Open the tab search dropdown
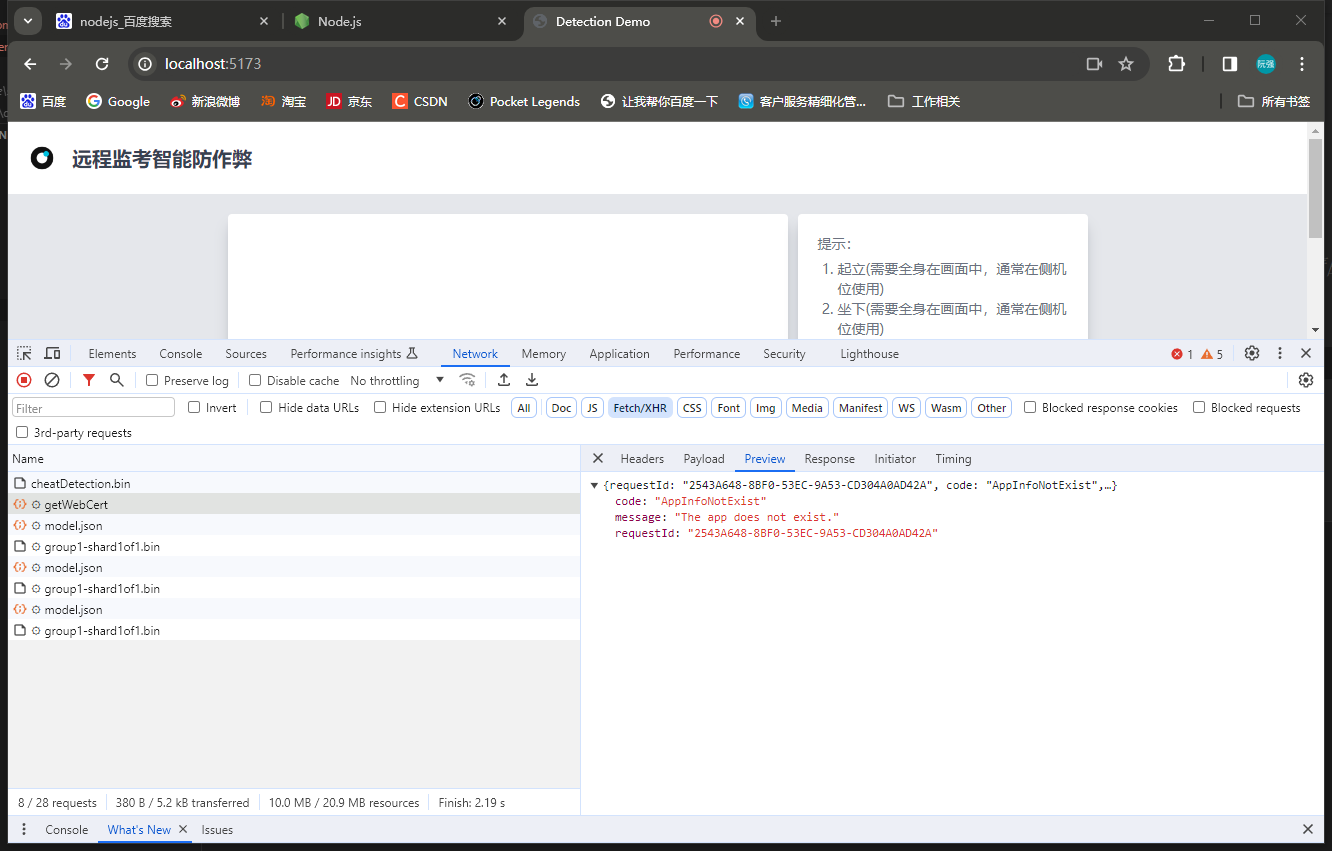The image size is (1332, 851). point(28,21)
